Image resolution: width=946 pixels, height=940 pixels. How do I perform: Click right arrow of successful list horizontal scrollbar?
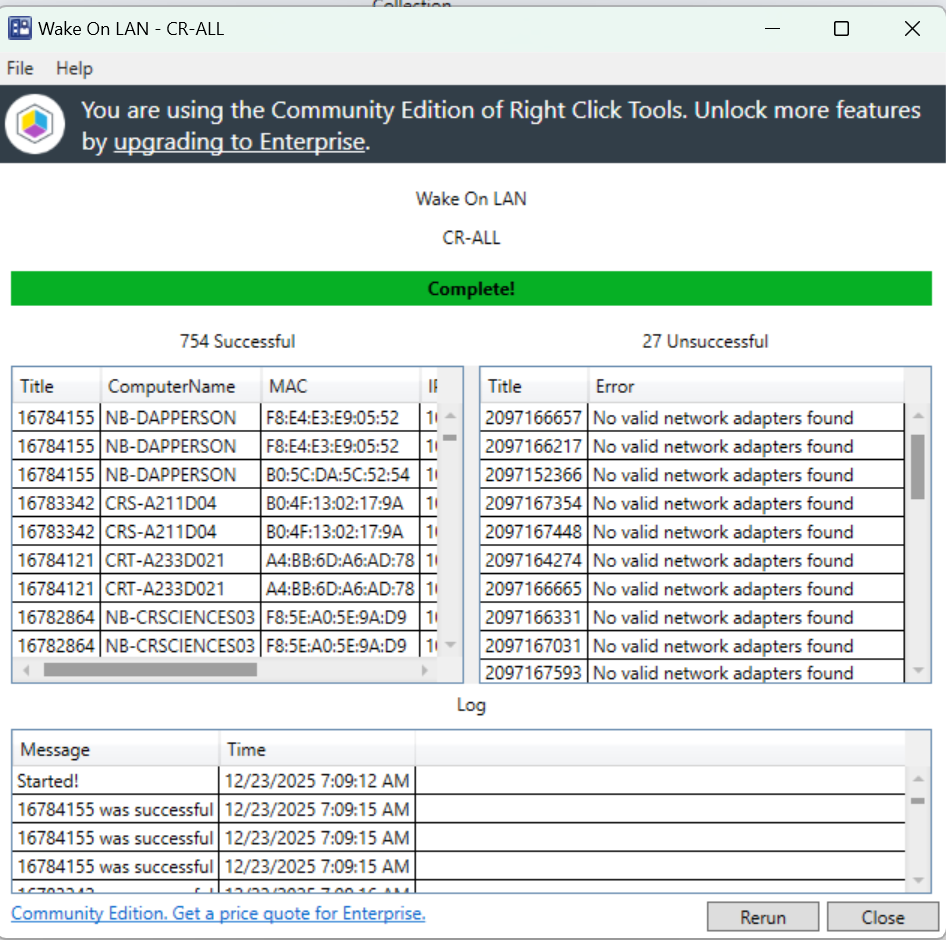click(x=425, y=670)
